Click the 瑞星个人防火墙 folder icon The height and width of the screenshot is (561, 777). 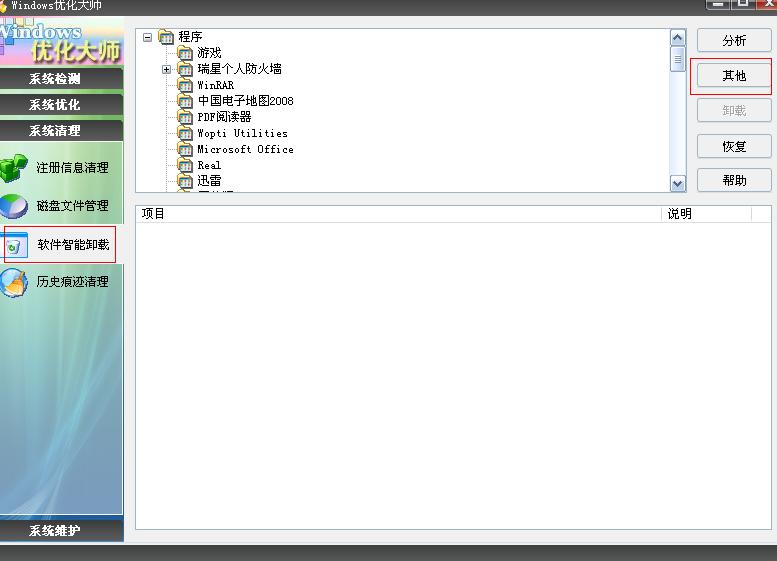185,69
